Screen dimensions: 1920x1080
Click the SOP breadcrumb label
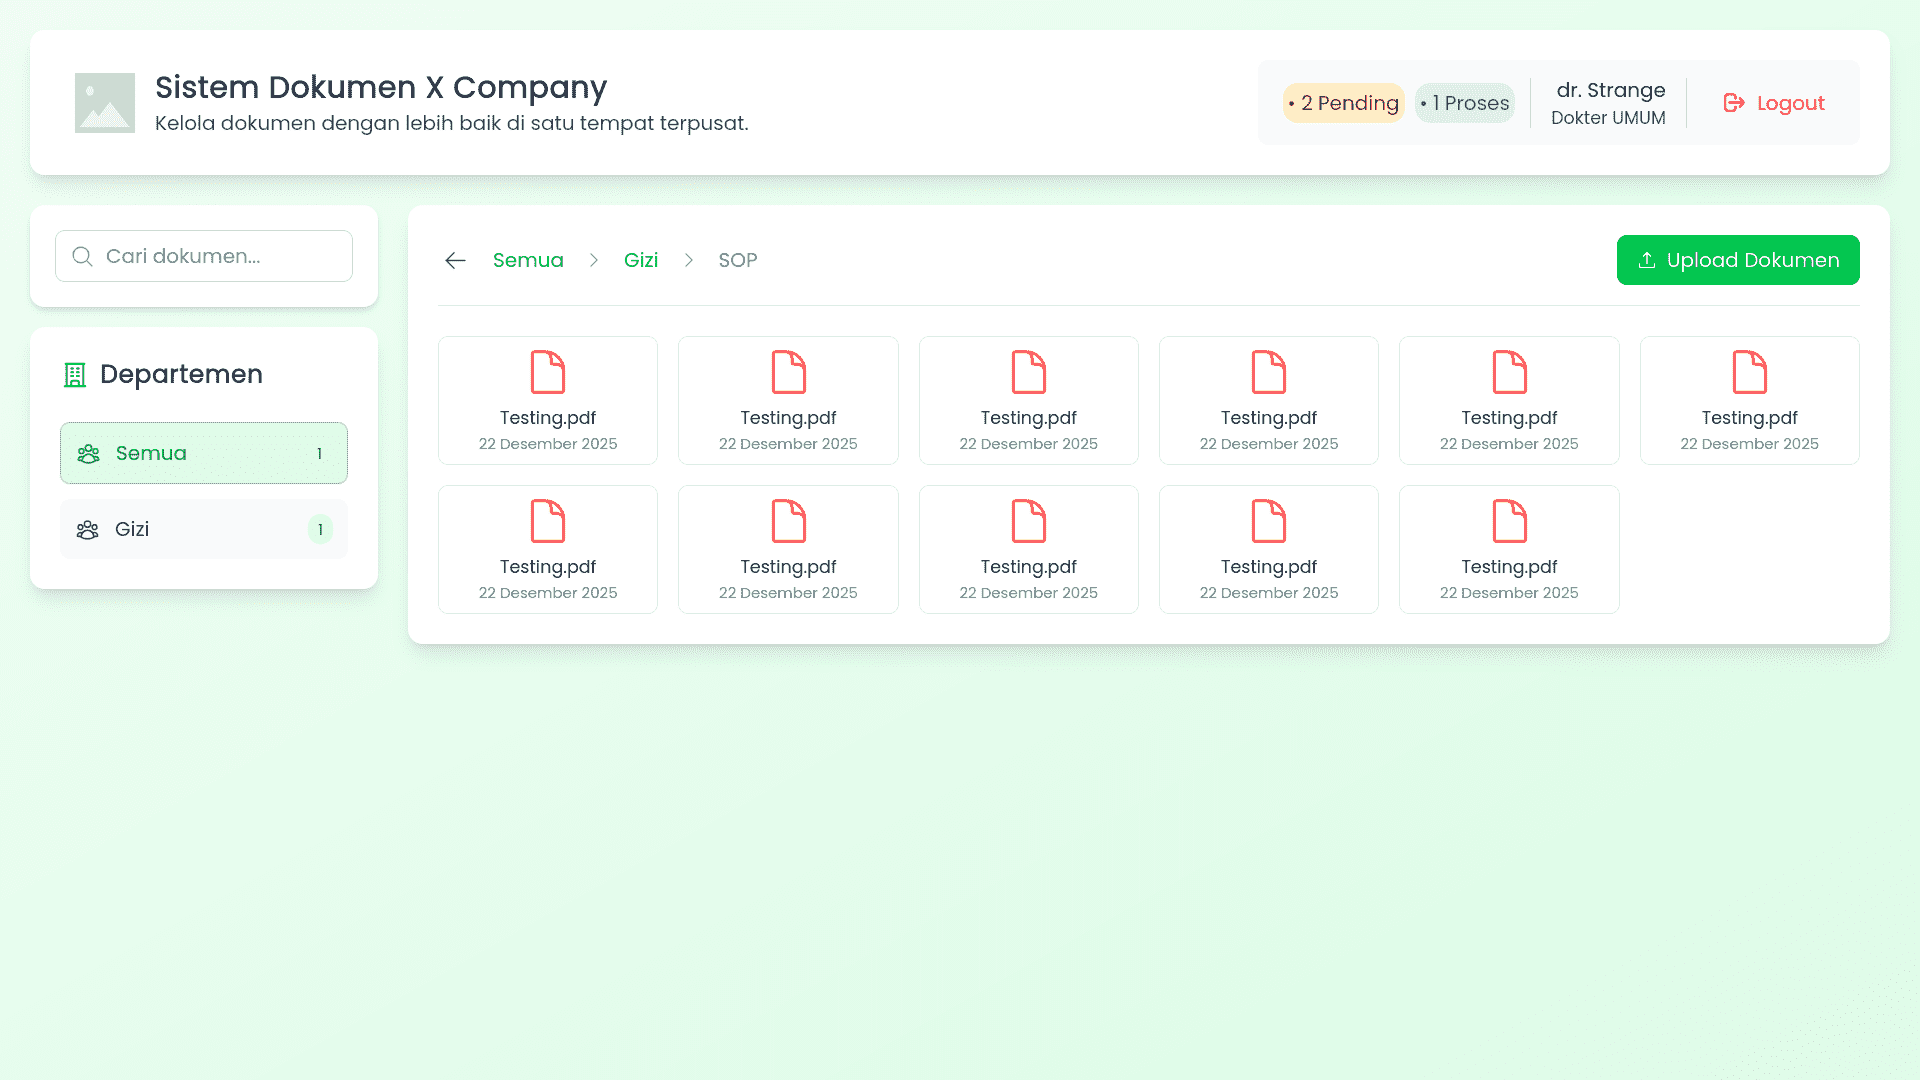tap(738, 260)
